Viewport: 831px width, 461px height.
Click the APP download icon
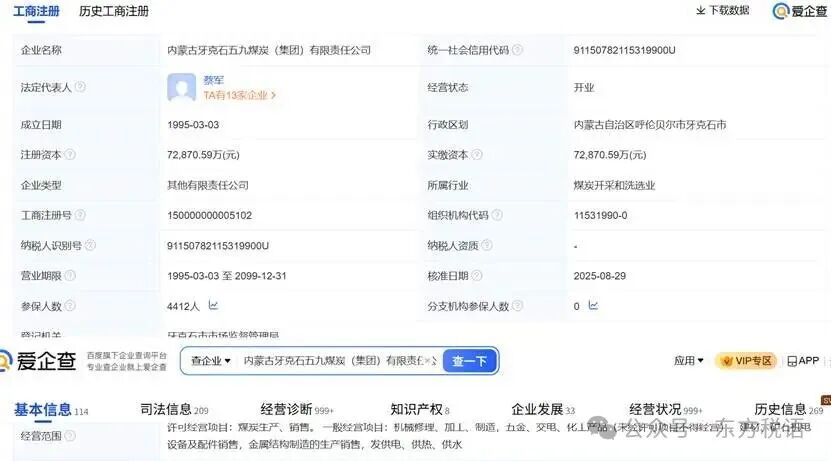[792, 361]
